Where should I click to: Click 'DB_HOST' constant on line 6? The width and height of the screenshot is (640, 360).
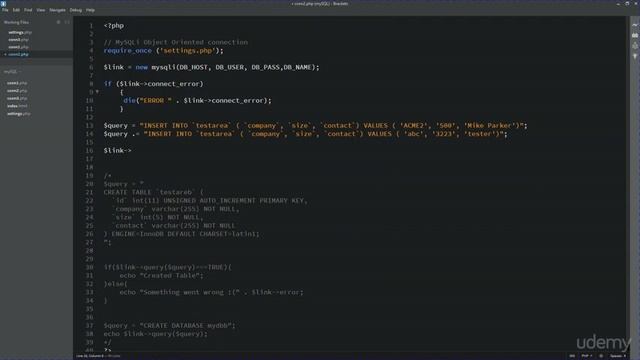pyautogui.click(x=194, y=67)
